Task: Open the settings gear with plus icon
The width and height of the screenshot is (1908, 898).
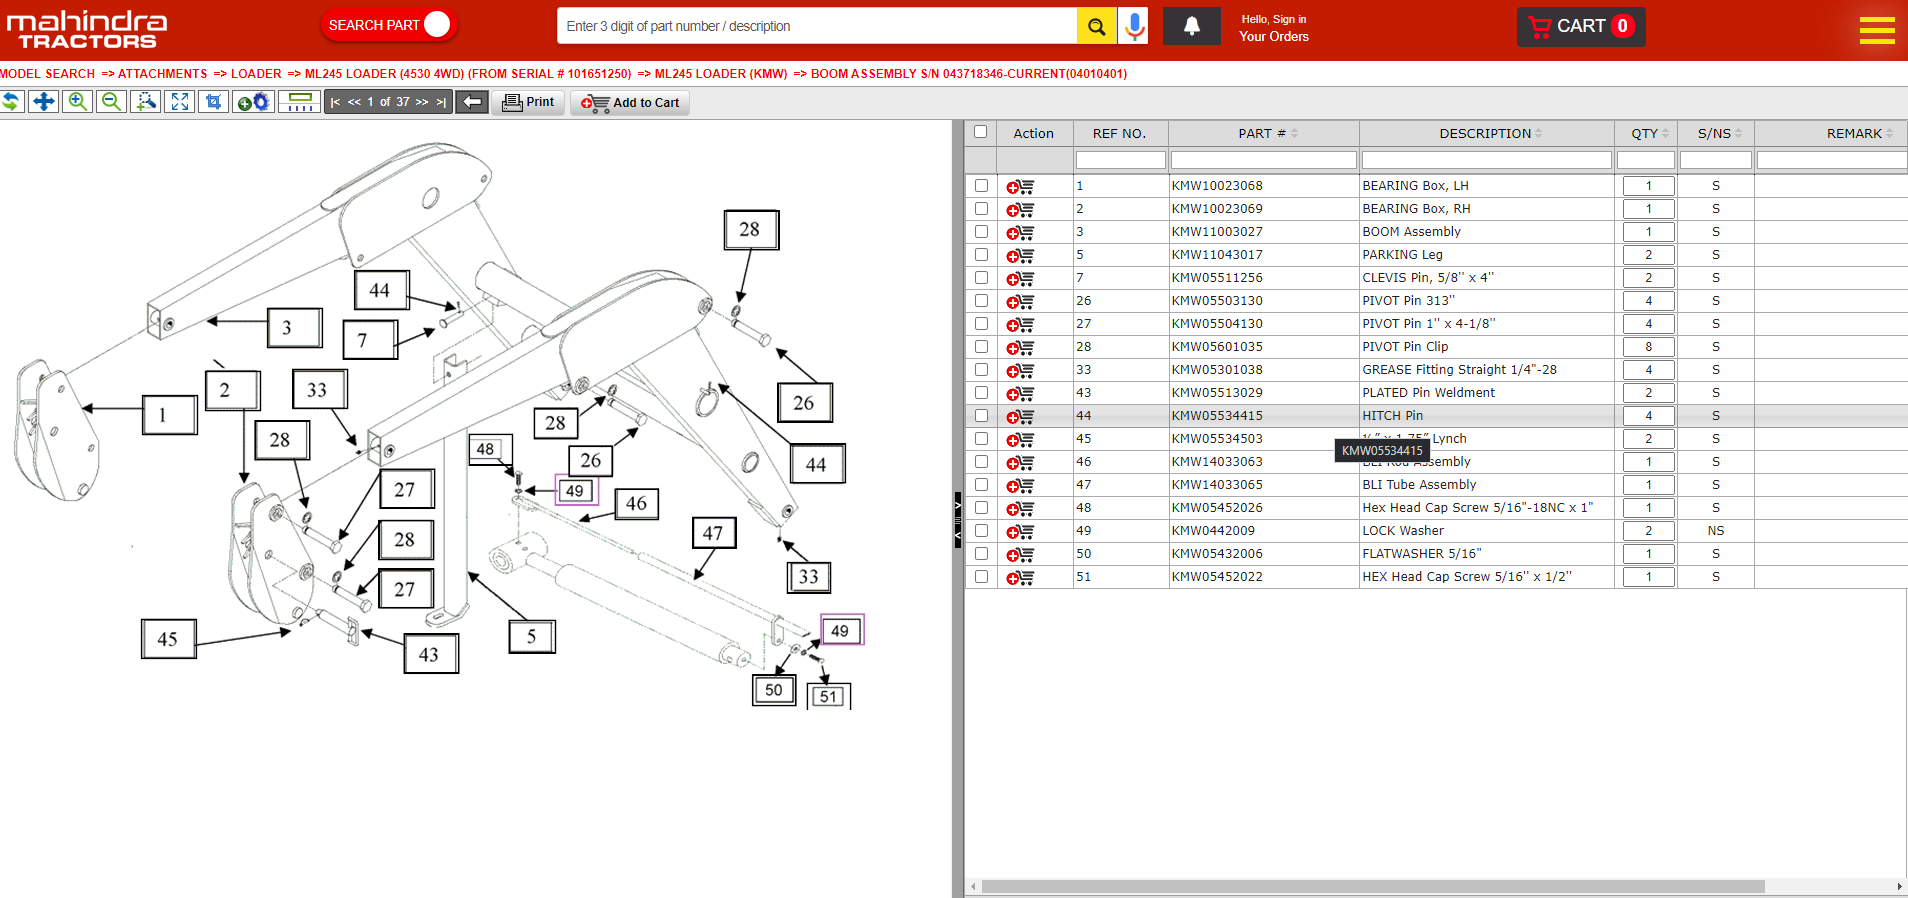Action: pyautogui.click(x=253, y=102)
